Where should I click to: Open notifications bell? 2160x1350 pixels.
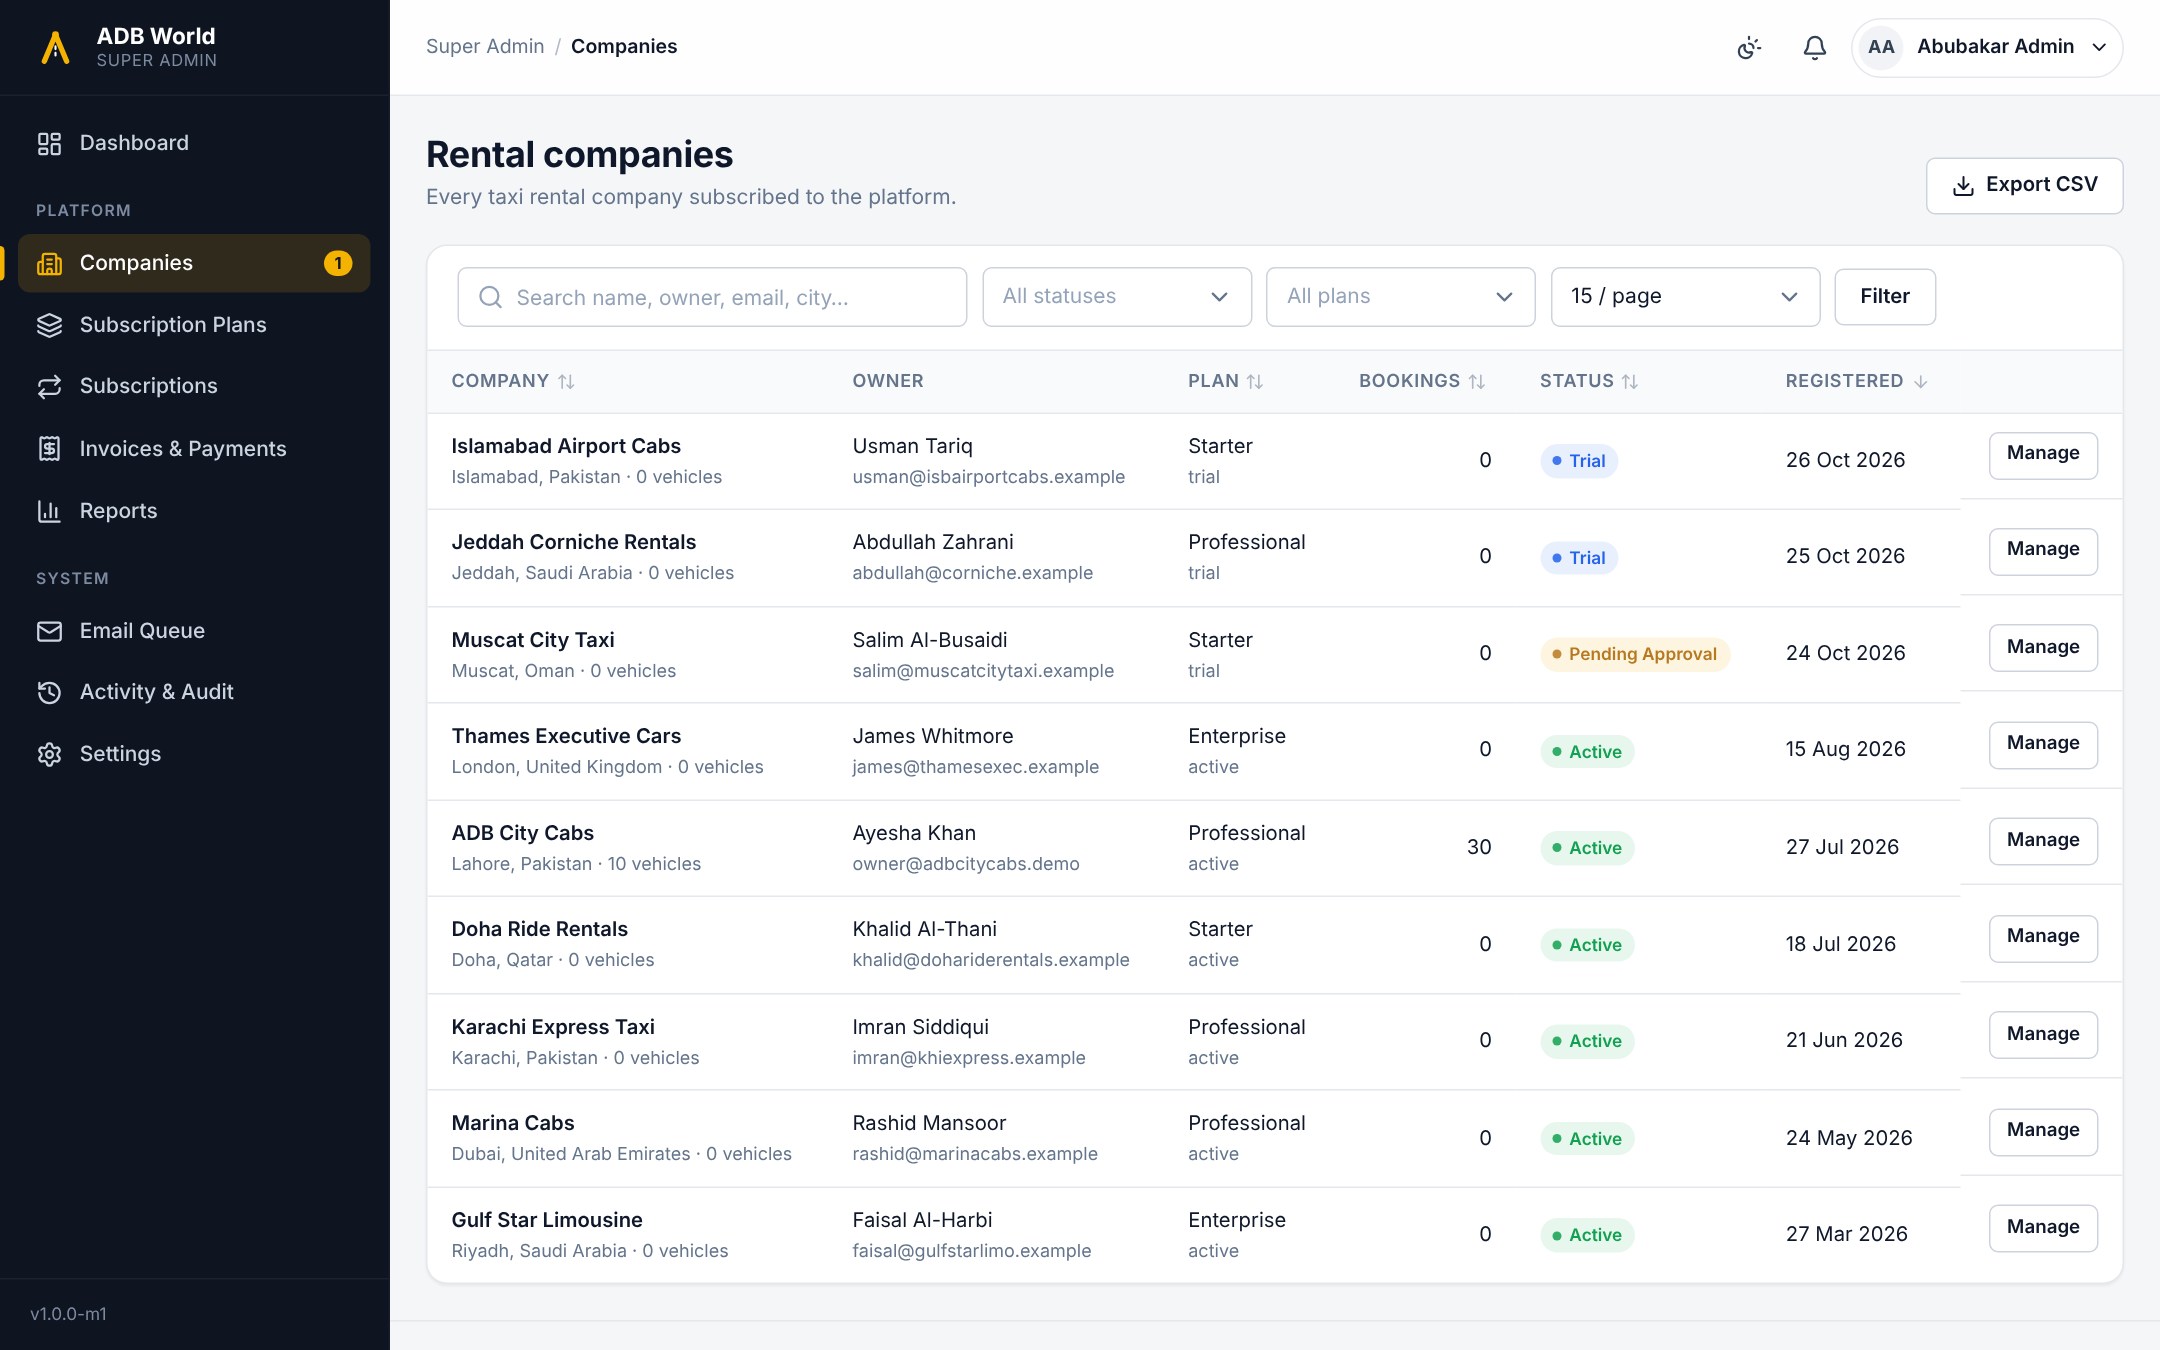[1814, 47]
